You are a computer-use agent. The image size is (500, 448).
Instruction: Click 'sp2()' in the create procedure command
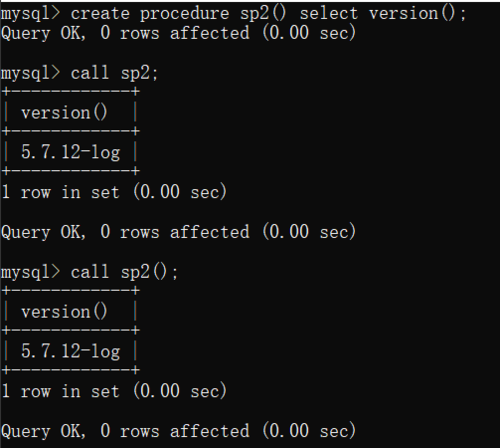coord(263,14)
